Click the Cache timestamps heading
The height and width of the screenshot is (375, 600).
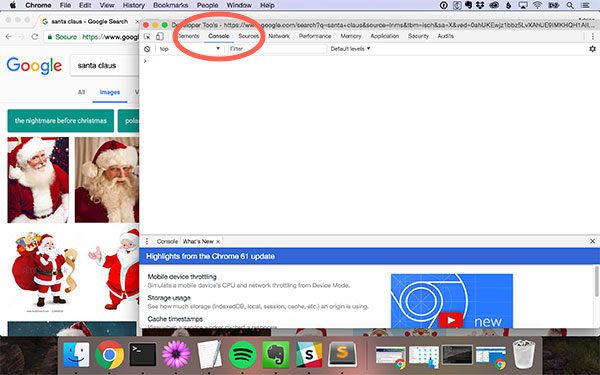(175, 319)
